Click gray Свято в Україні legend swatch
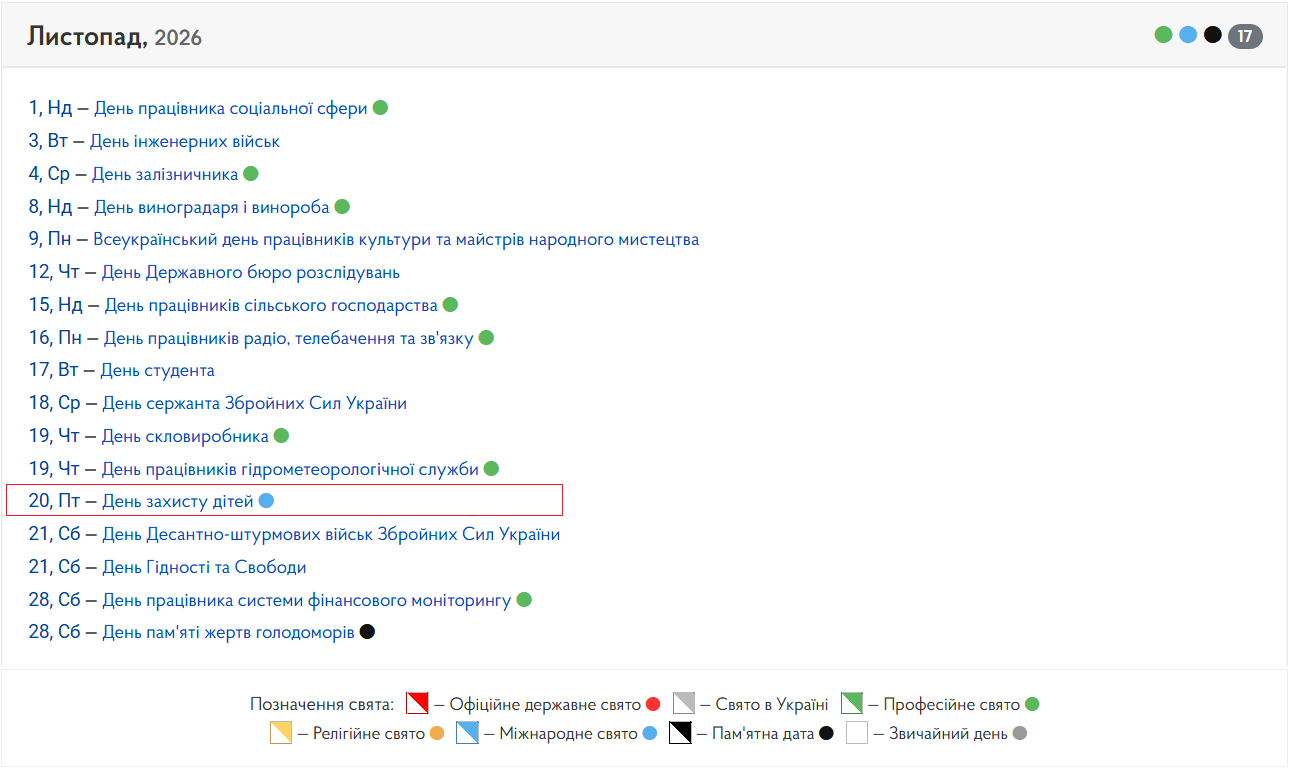The width and height of the screenshot is (1290, 768). click(x=684, y=704)
